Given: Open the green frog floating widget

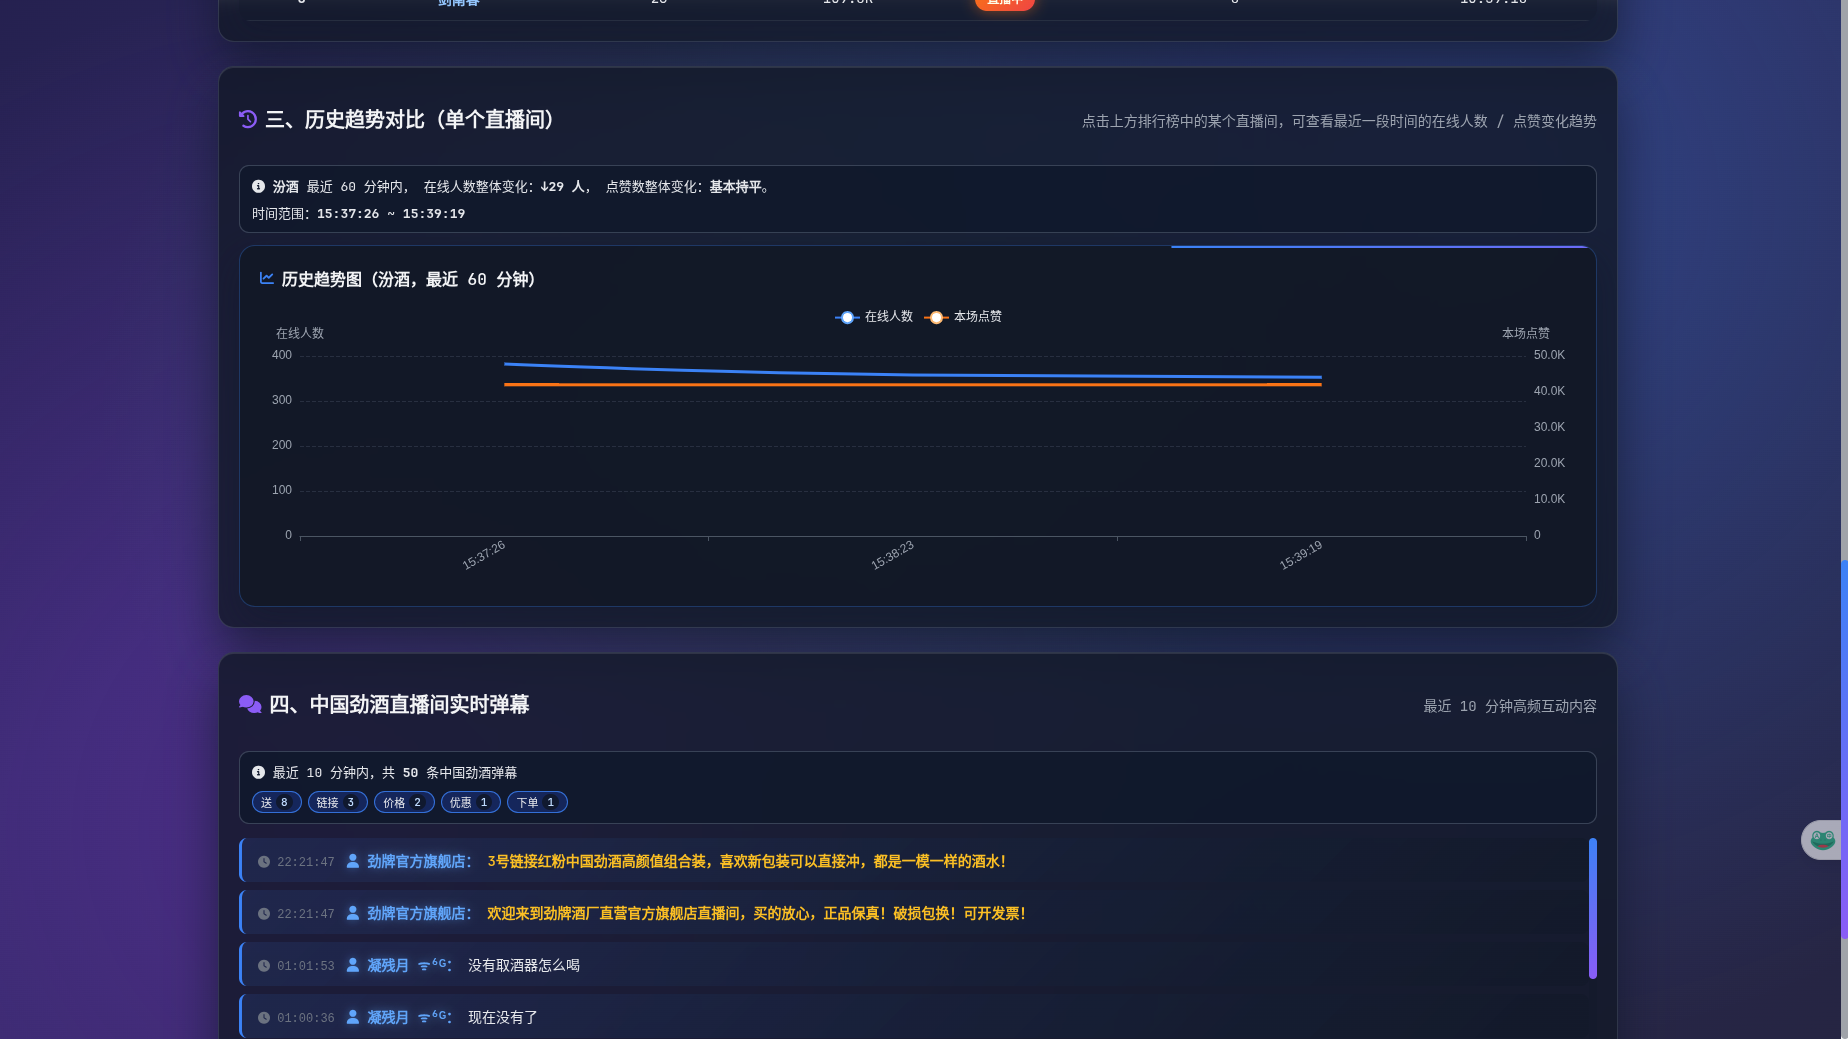Looking at the screenshot, I should pyautogui.click(x=1822, y=840).
